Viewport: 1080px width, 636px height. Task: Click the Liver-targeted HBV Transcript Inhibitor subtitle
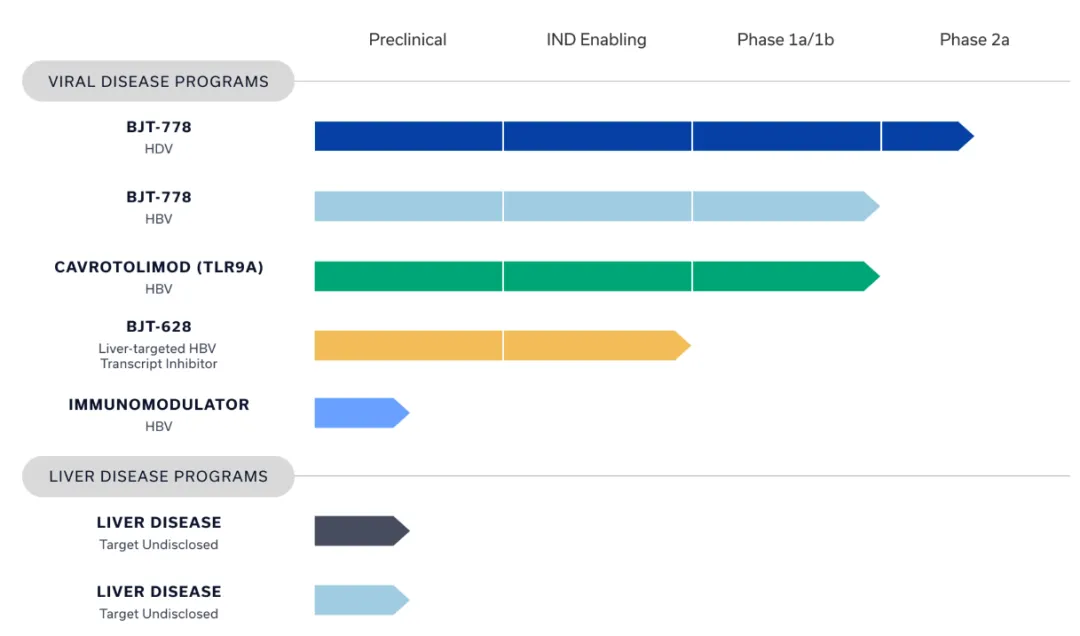click(x=158, y=356)
